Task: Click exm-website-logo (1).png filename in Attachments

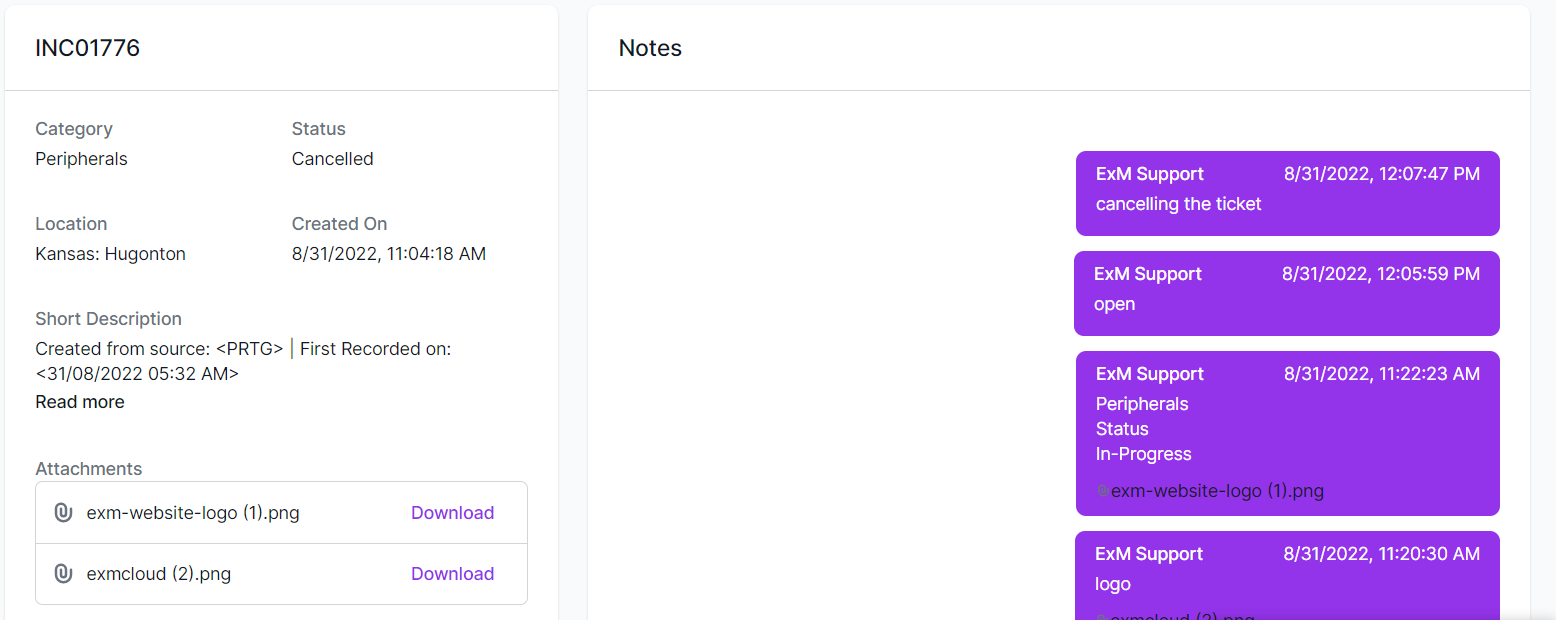Action: point(193,513)
